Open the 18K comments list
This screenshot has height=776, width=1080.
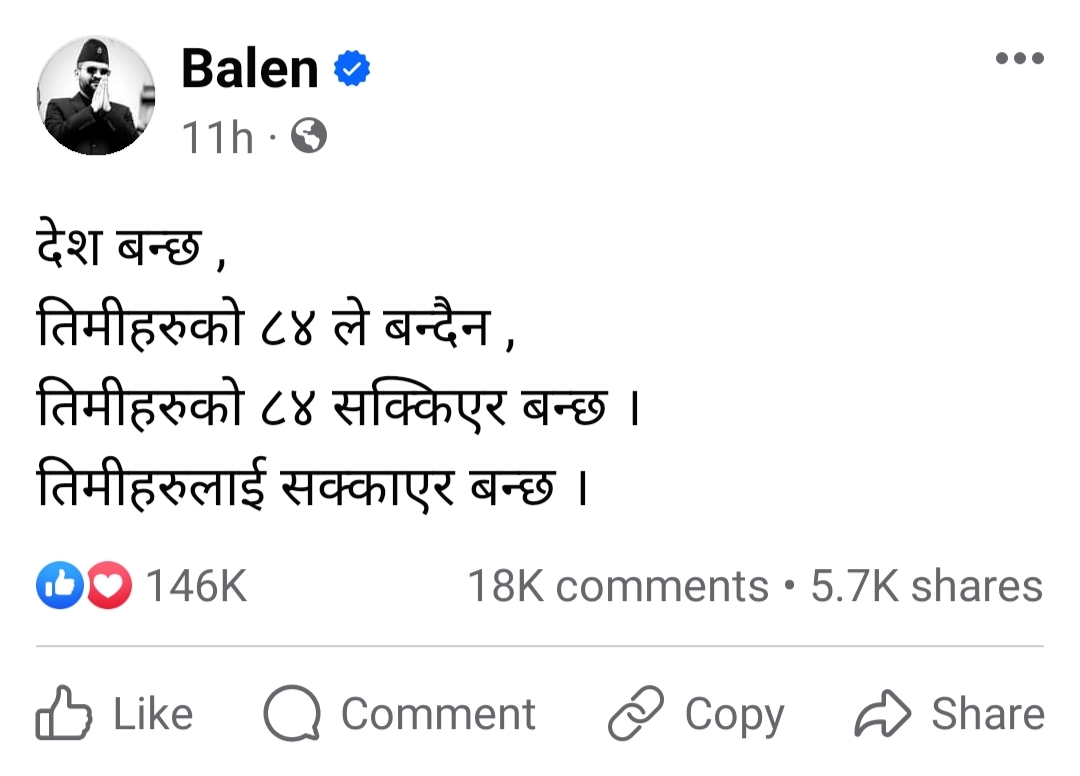(618, 586)
